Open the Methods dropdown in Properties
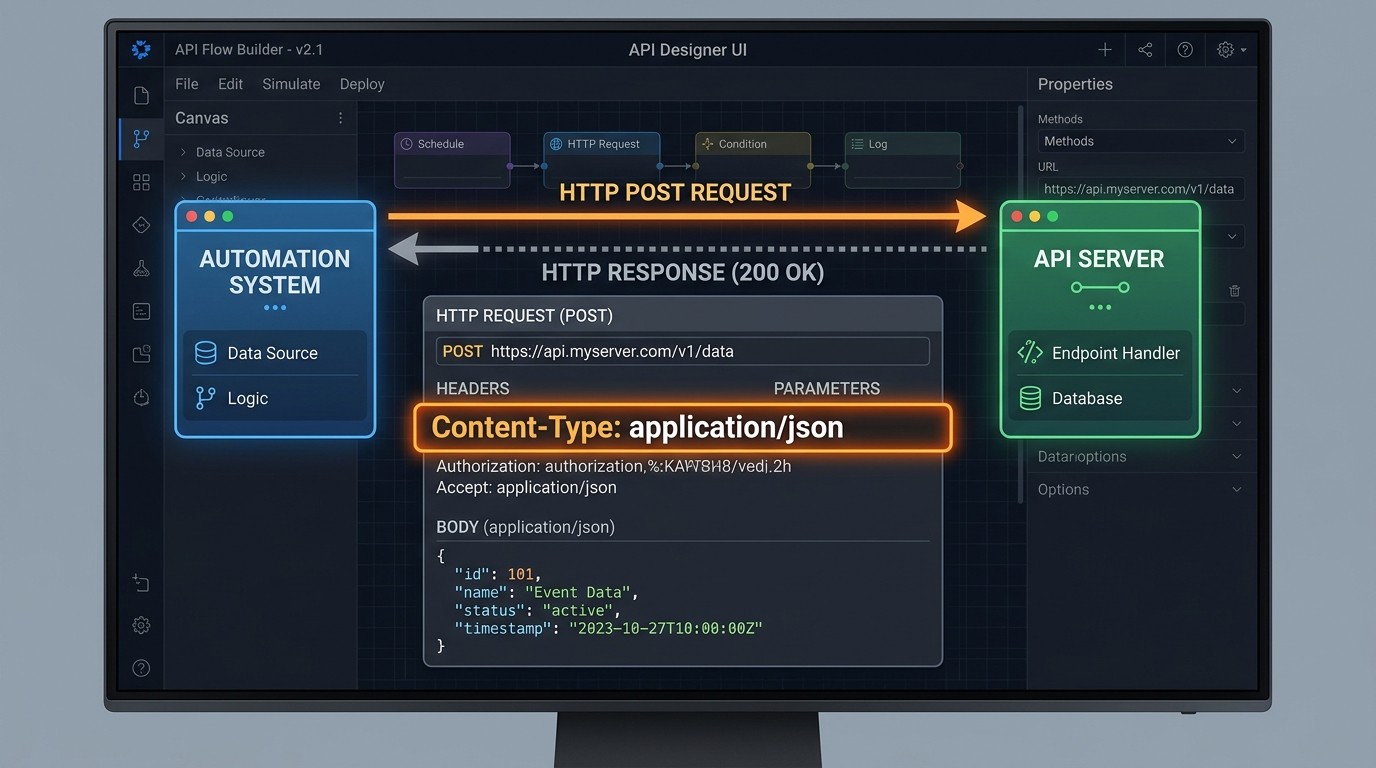The height and width of the screenshot is (768, 1376). point(1140,141)
